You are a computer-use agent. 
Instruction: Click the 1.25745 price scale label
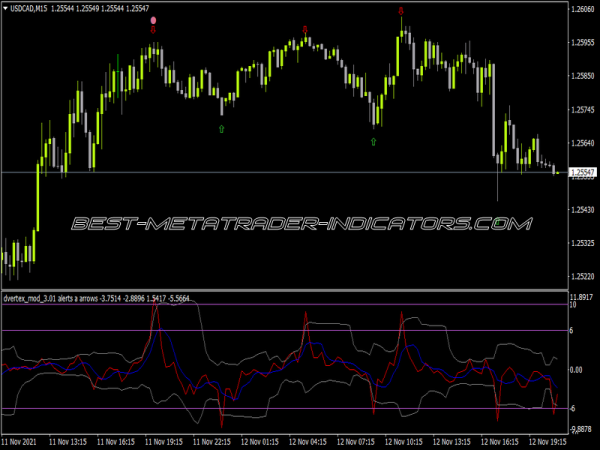582,110
